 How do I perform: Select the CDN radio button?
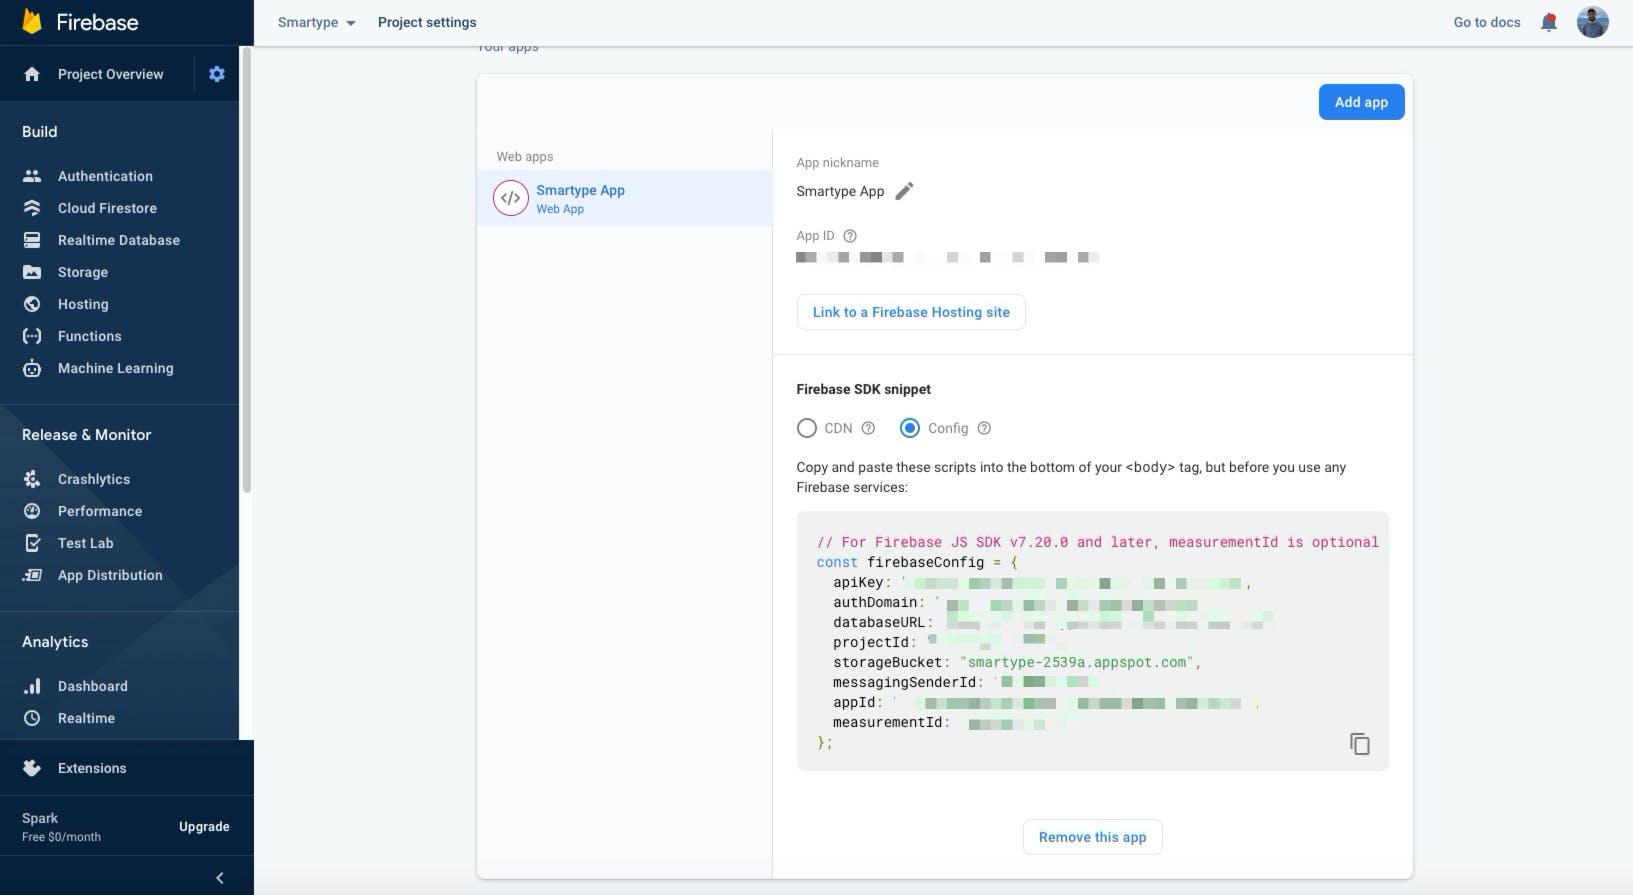[806, 428]
